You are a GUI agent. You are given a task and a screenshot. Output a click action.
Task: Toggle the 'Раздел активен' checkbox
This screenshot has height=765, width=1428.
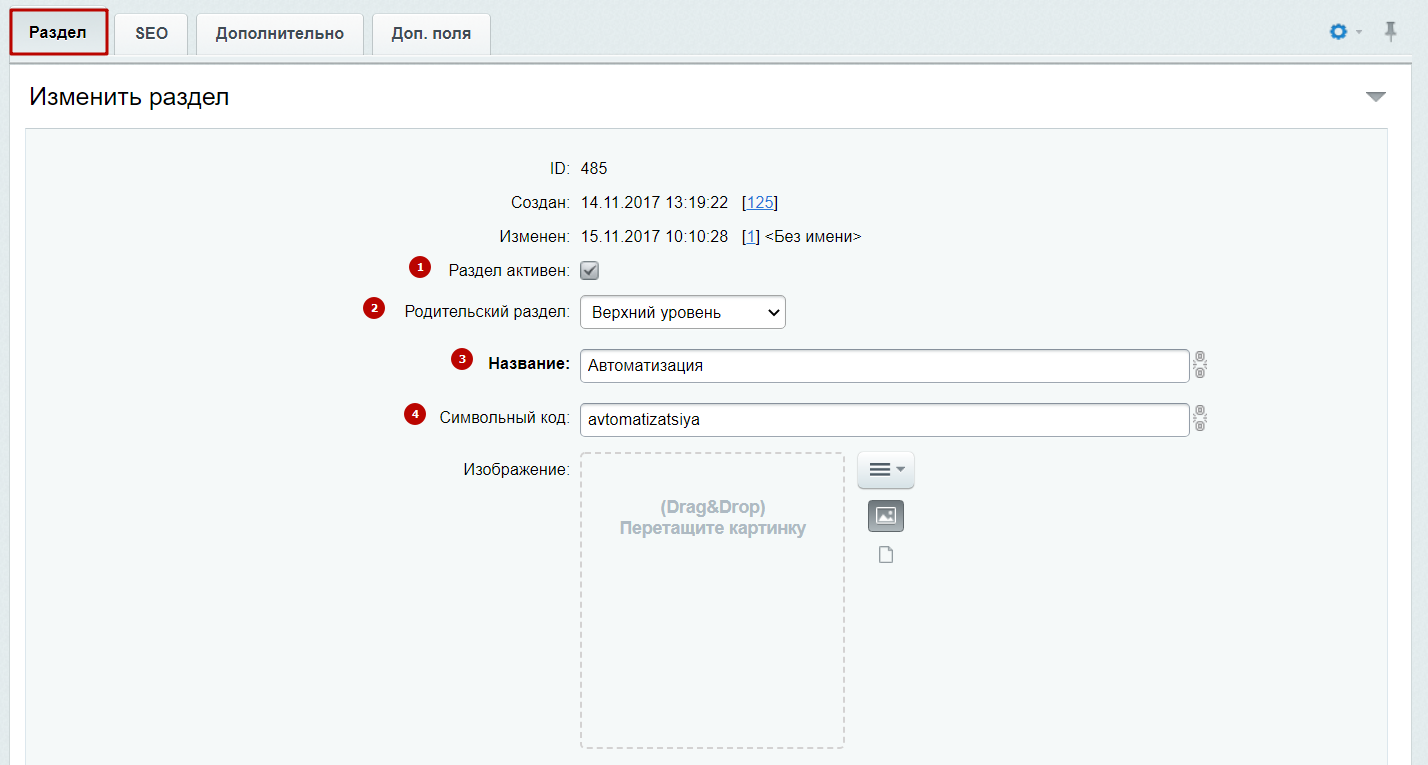click(590, 271)
